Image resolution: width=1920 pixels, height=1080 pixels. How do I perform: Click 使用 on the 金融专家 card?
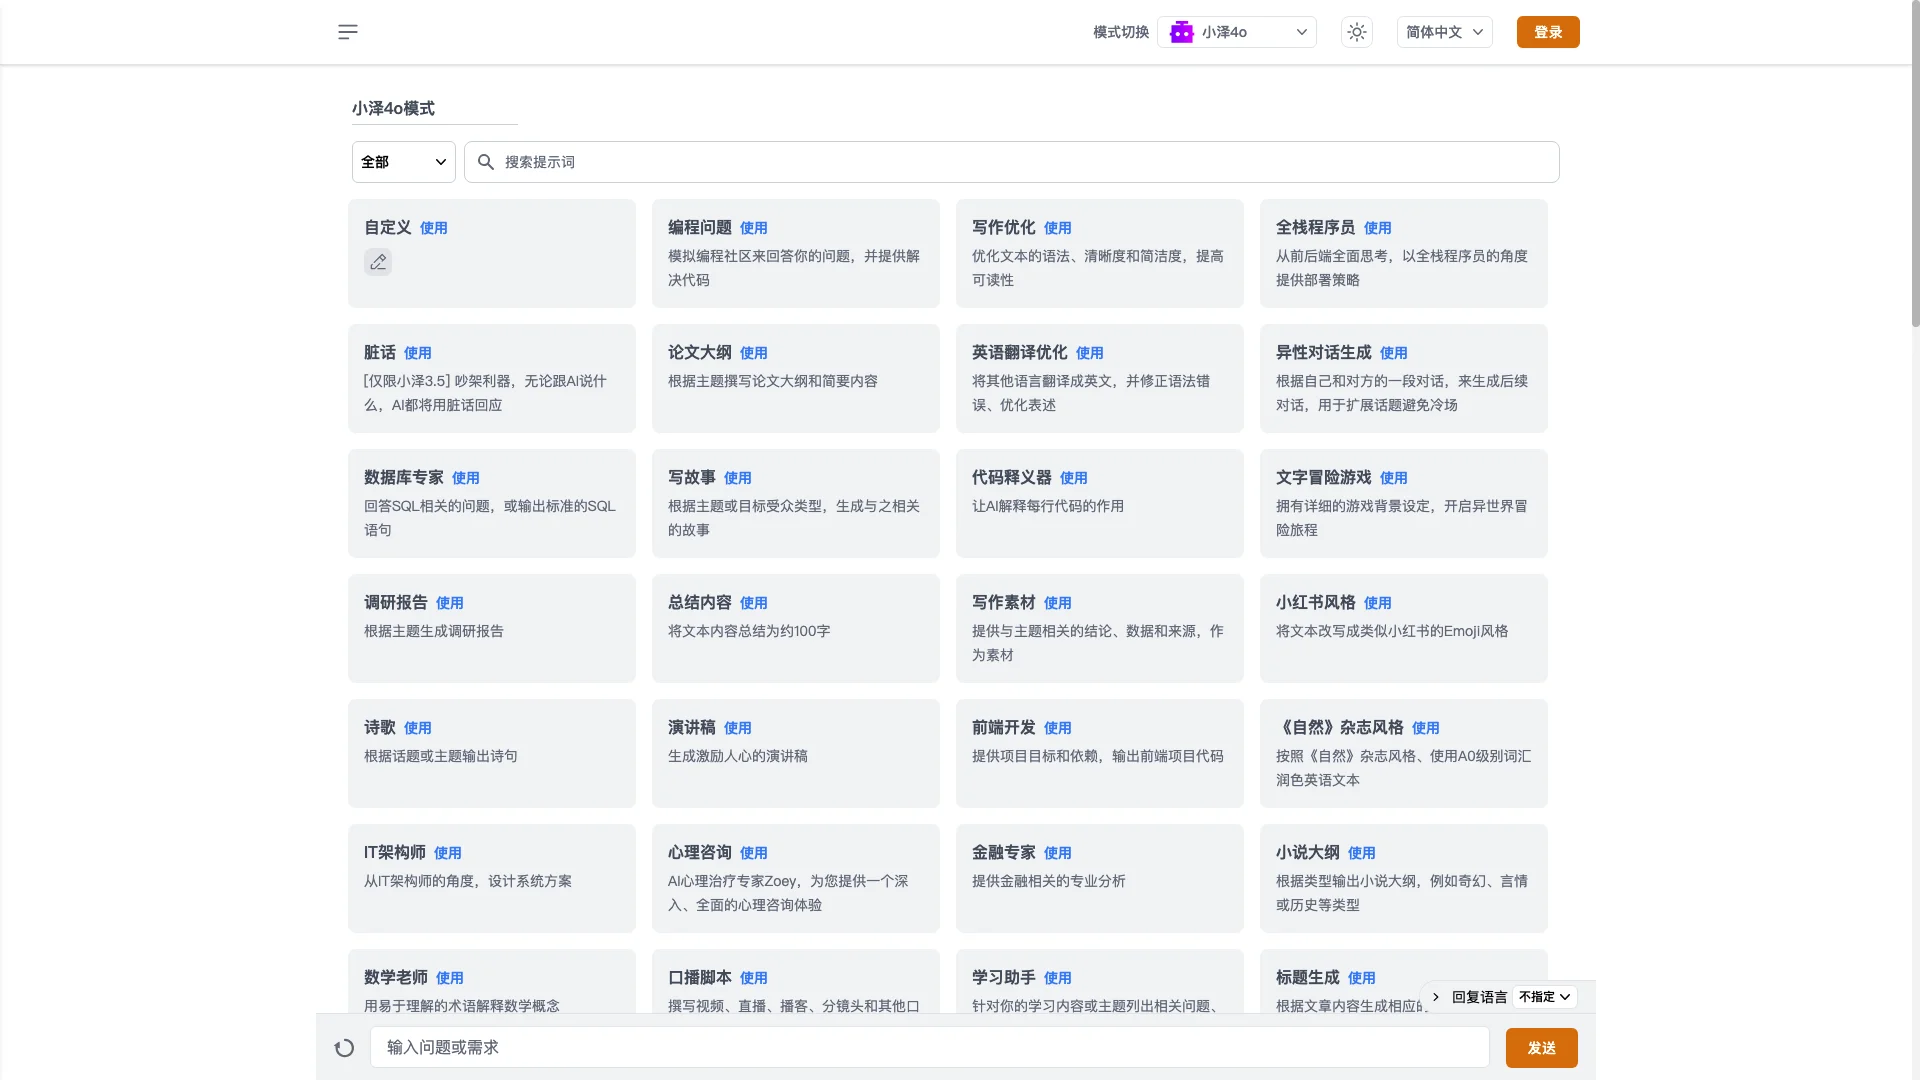[1057, 853]
